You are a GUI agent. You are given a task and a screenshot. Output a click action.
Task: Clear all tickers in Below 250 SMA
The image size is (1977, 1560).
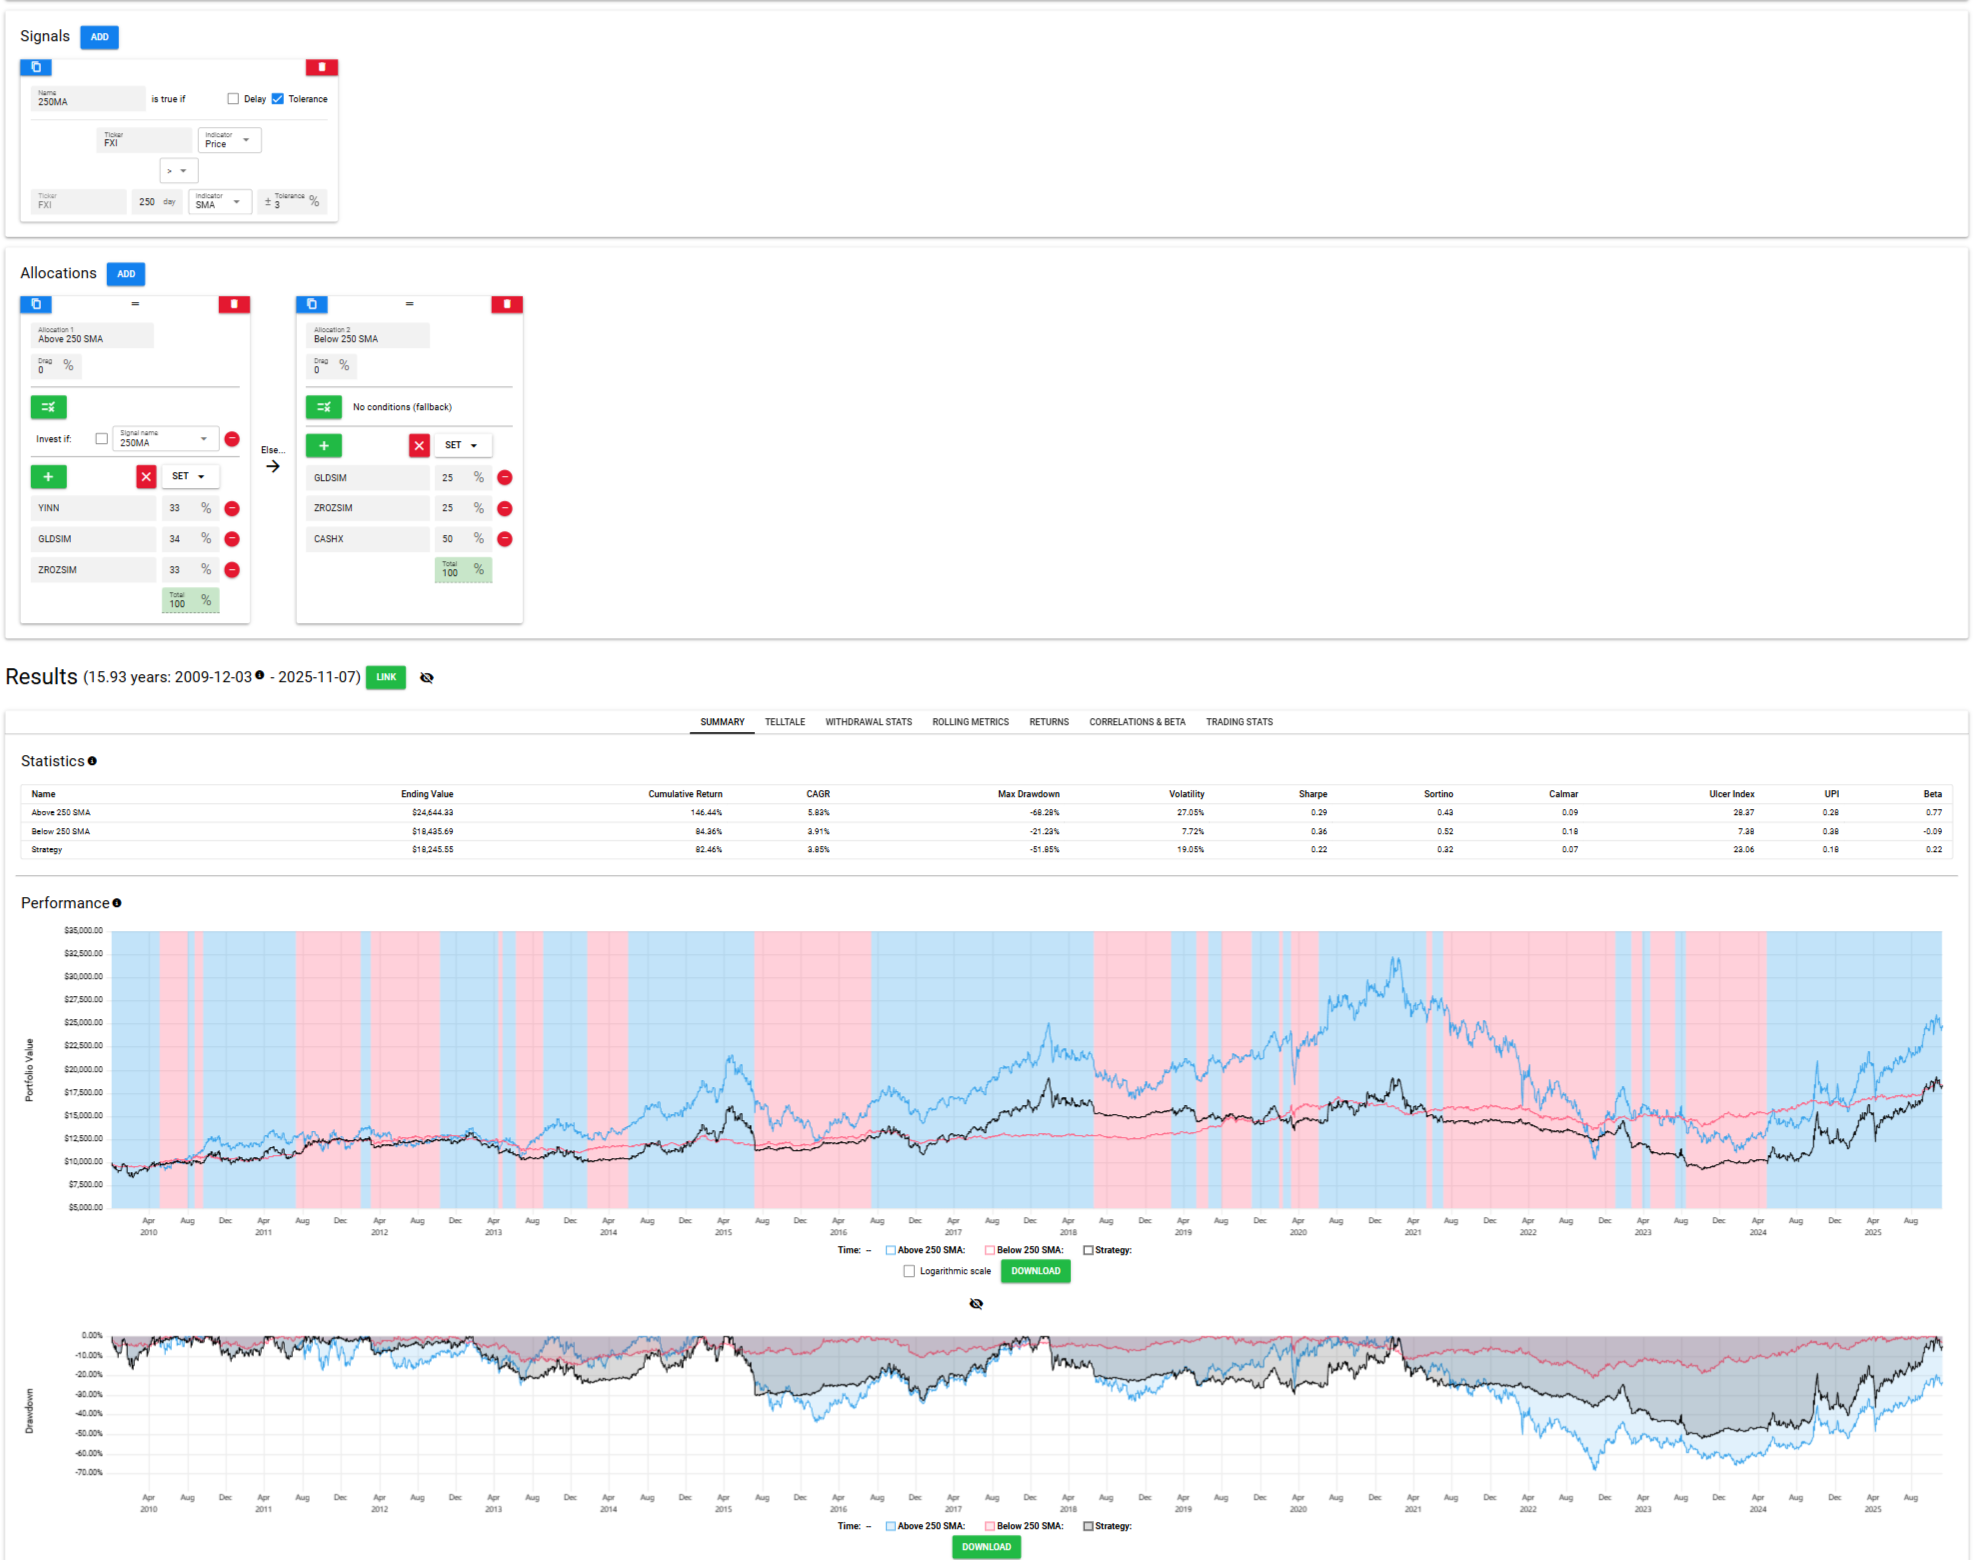(419, 446)
